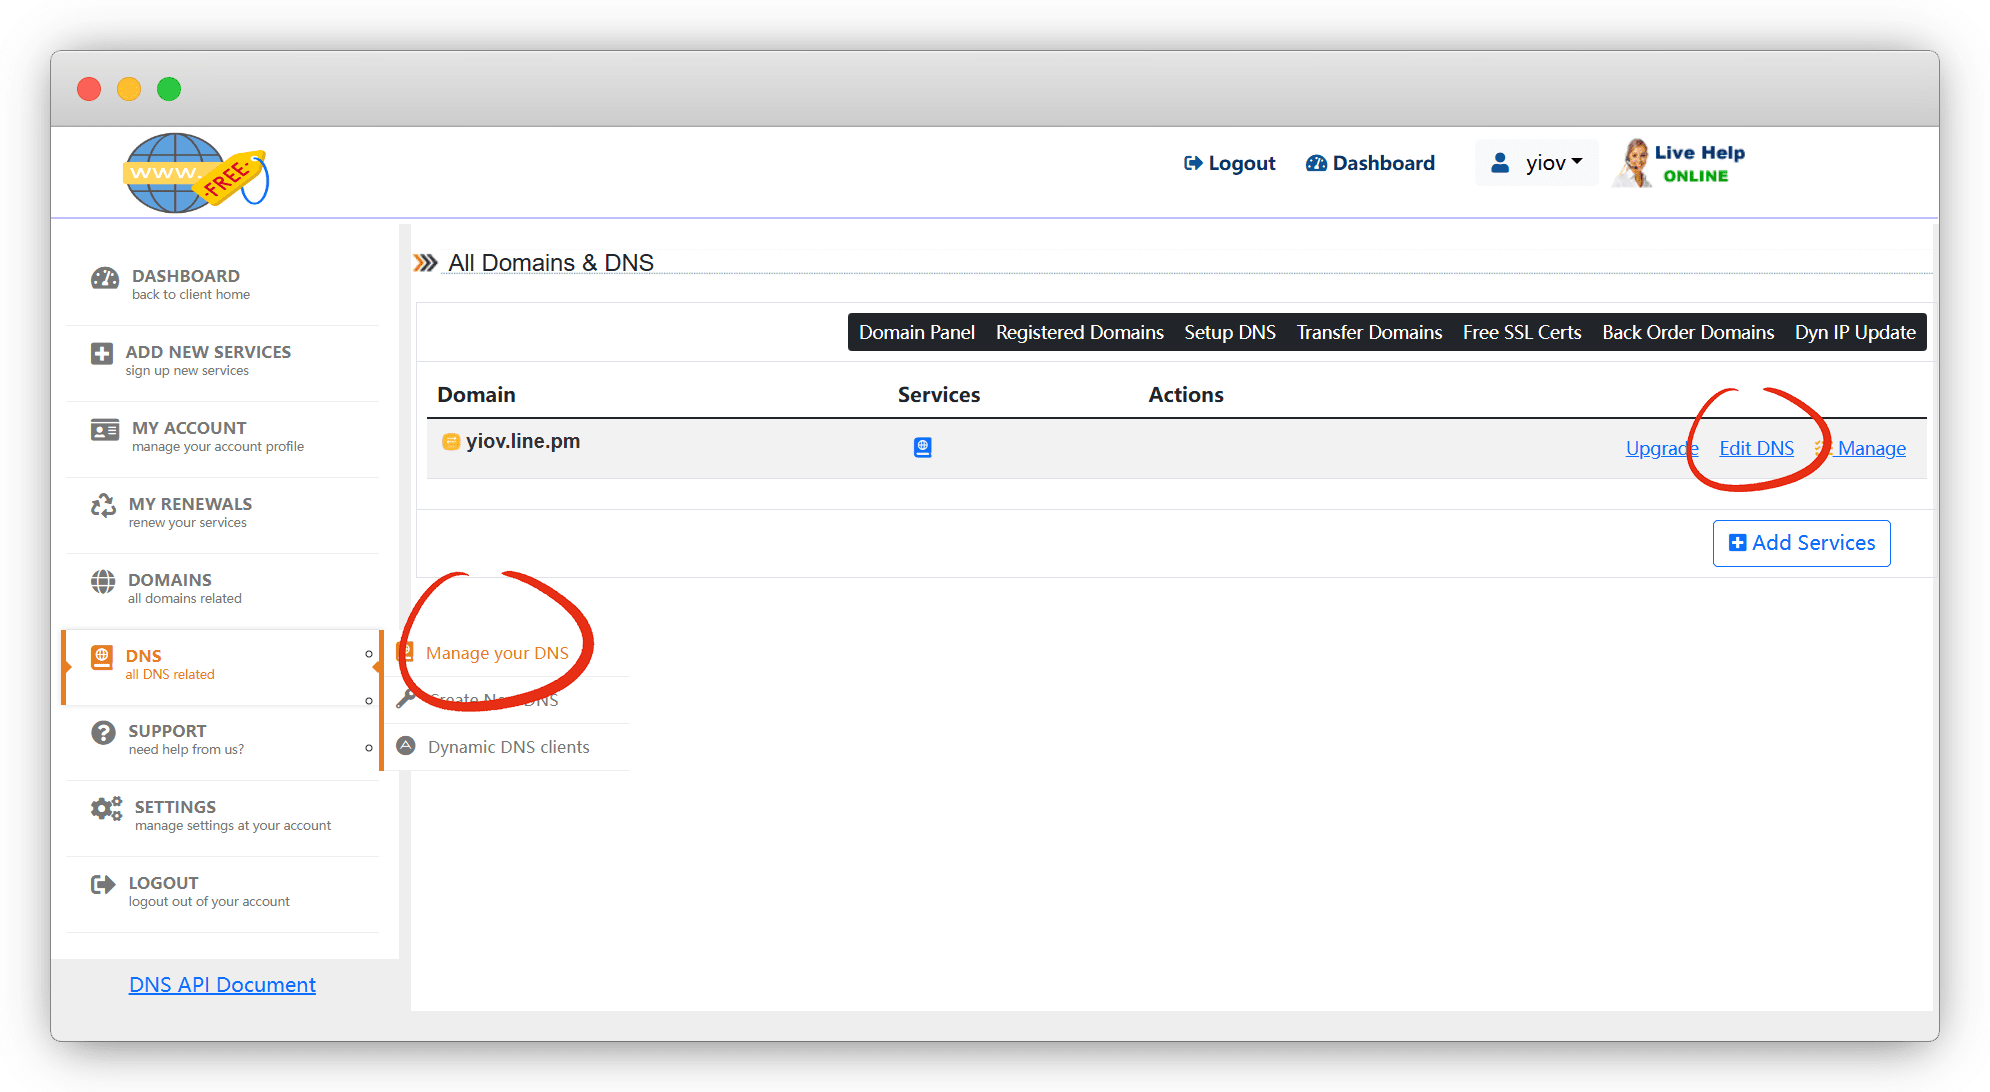
Task: Click the Support question mark icon
Action: coord(103,733)
